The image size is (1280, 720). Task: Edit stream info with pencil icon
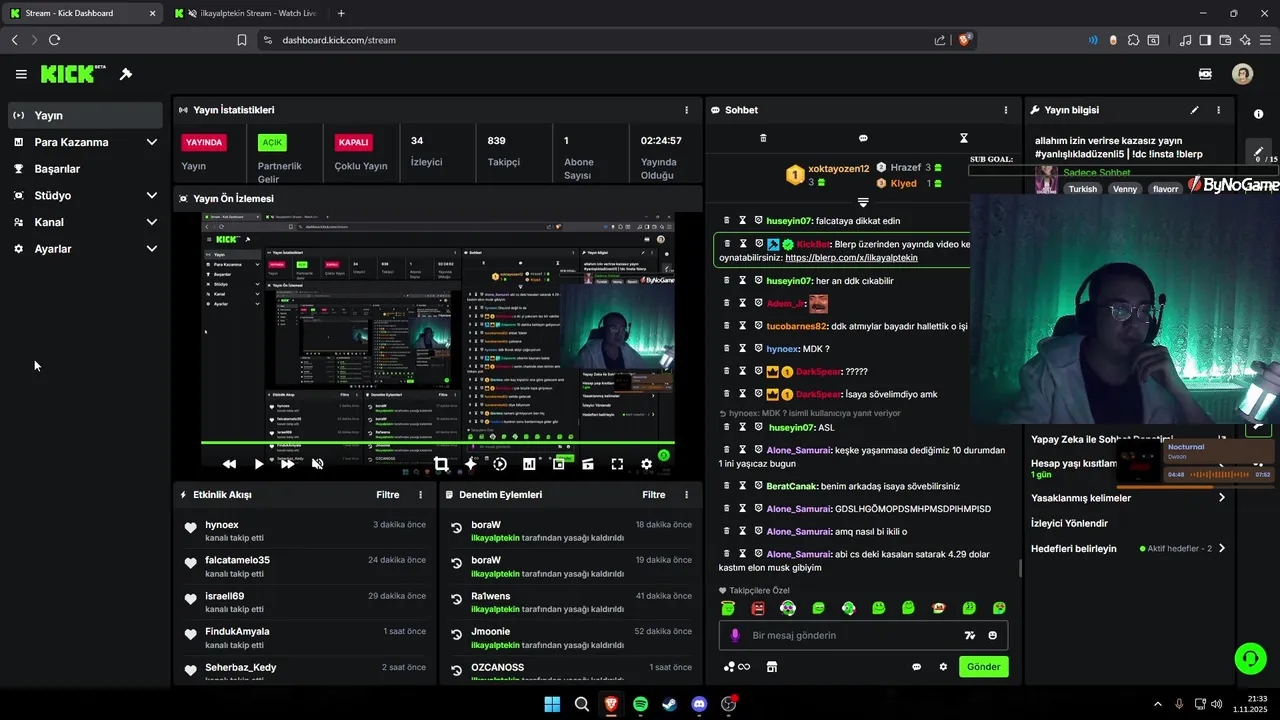coord(1194,110)
